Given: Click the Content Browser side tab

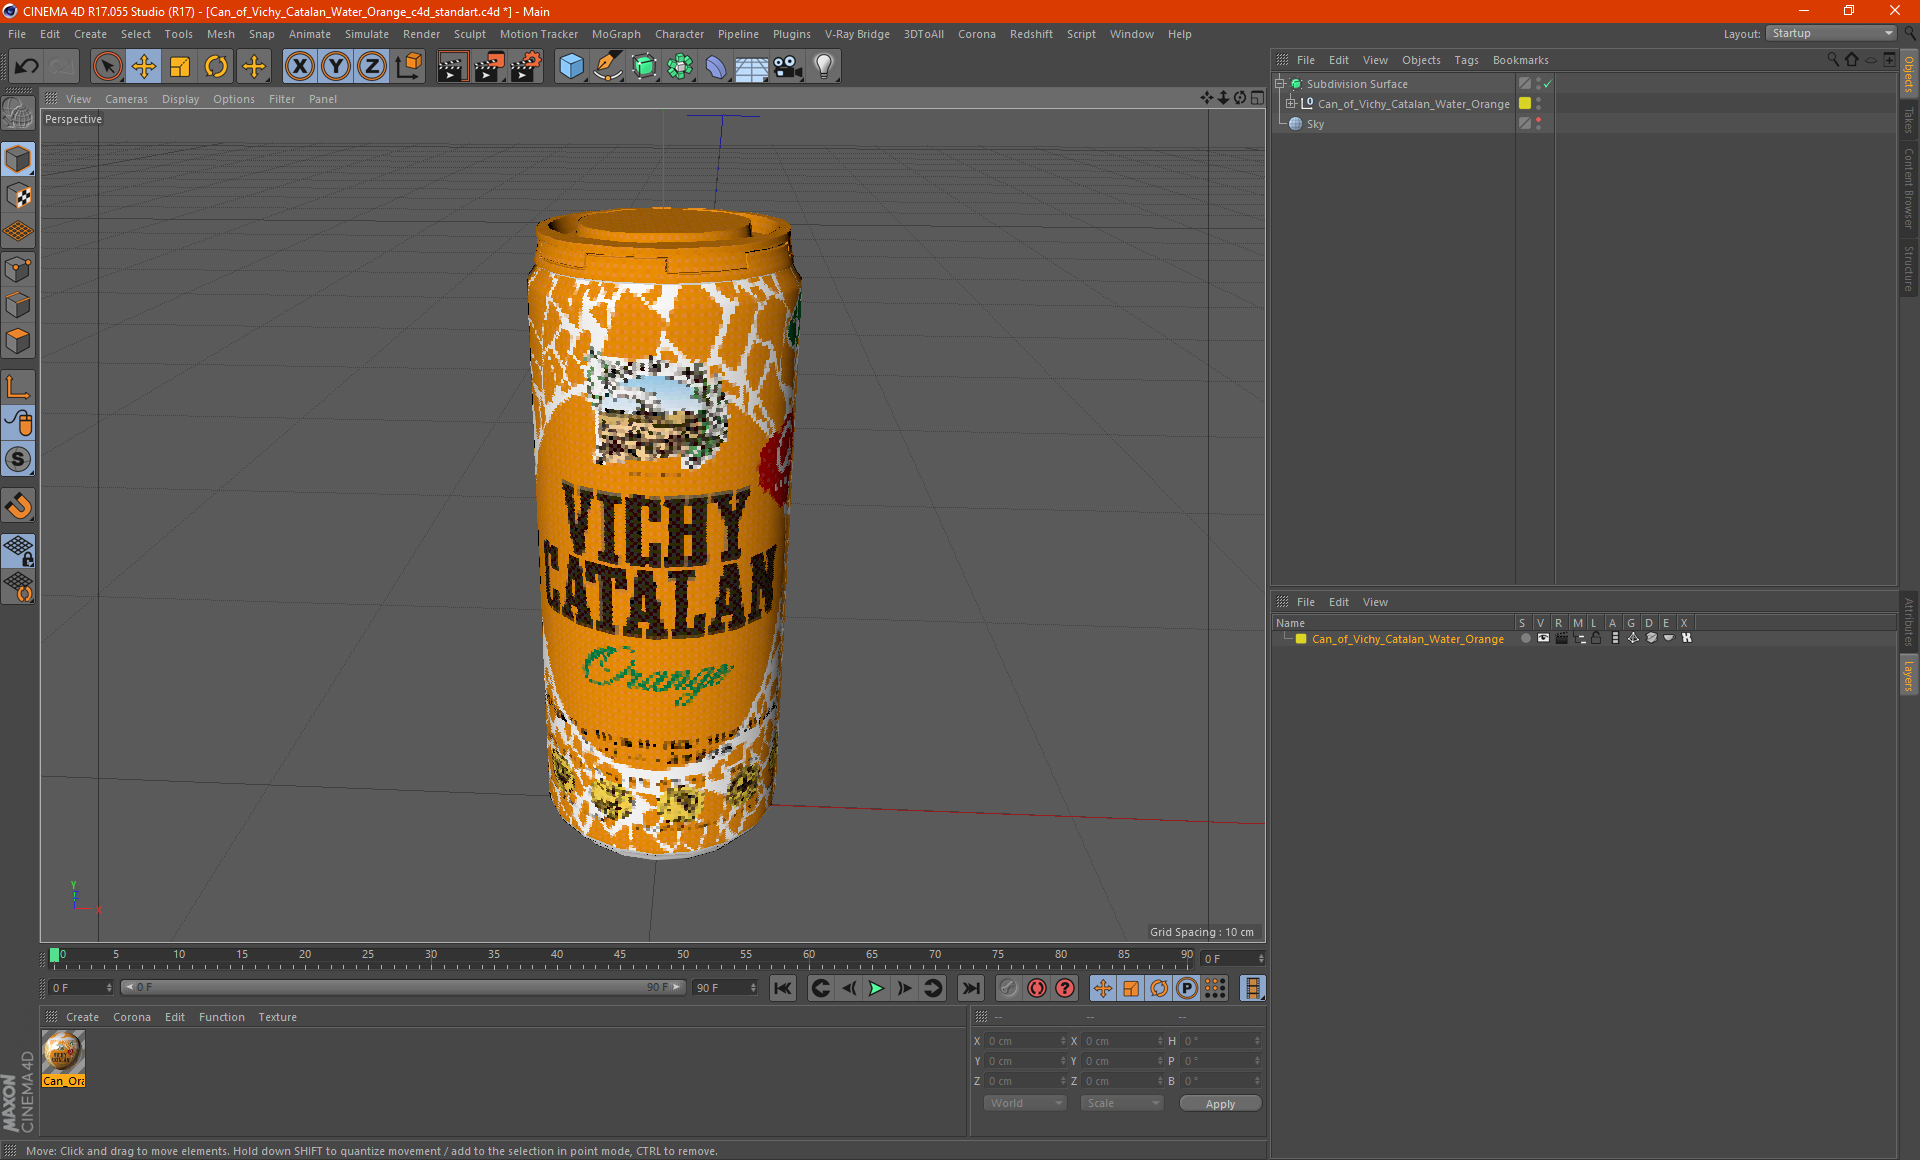Looking at the screenshot, I should 1908,188.
